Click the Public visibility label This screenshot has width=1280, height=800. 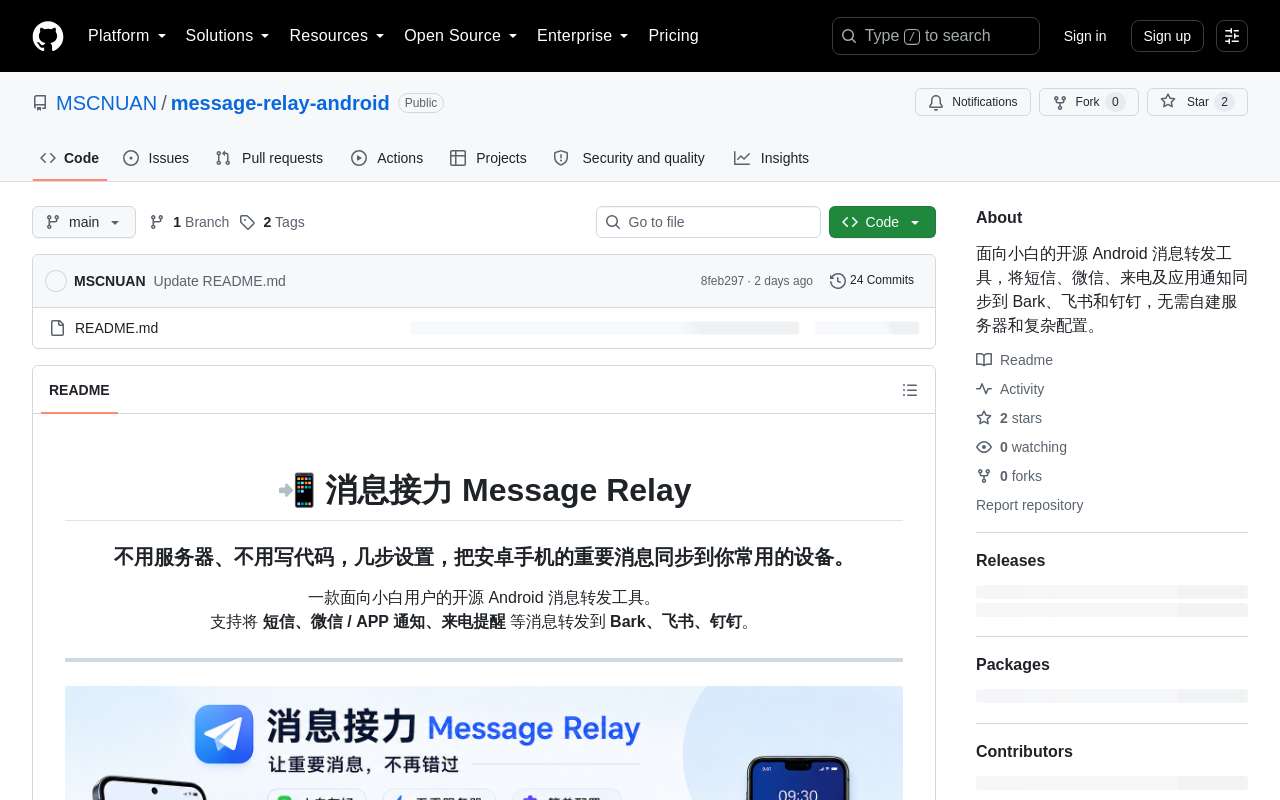(x=421, y=103)
